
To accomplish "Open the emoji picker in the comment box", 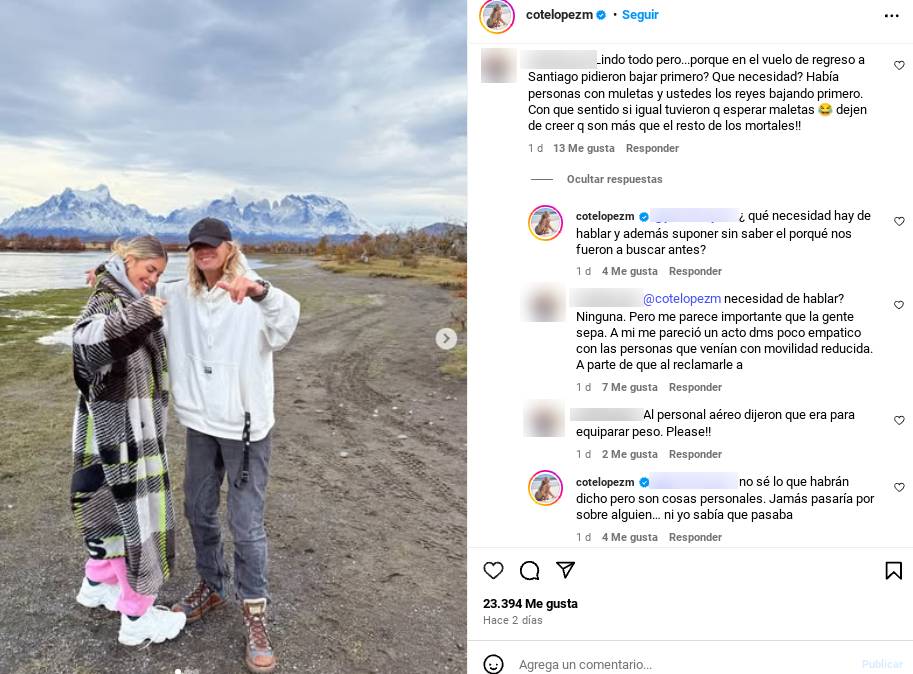I will (x=493, y=664).
